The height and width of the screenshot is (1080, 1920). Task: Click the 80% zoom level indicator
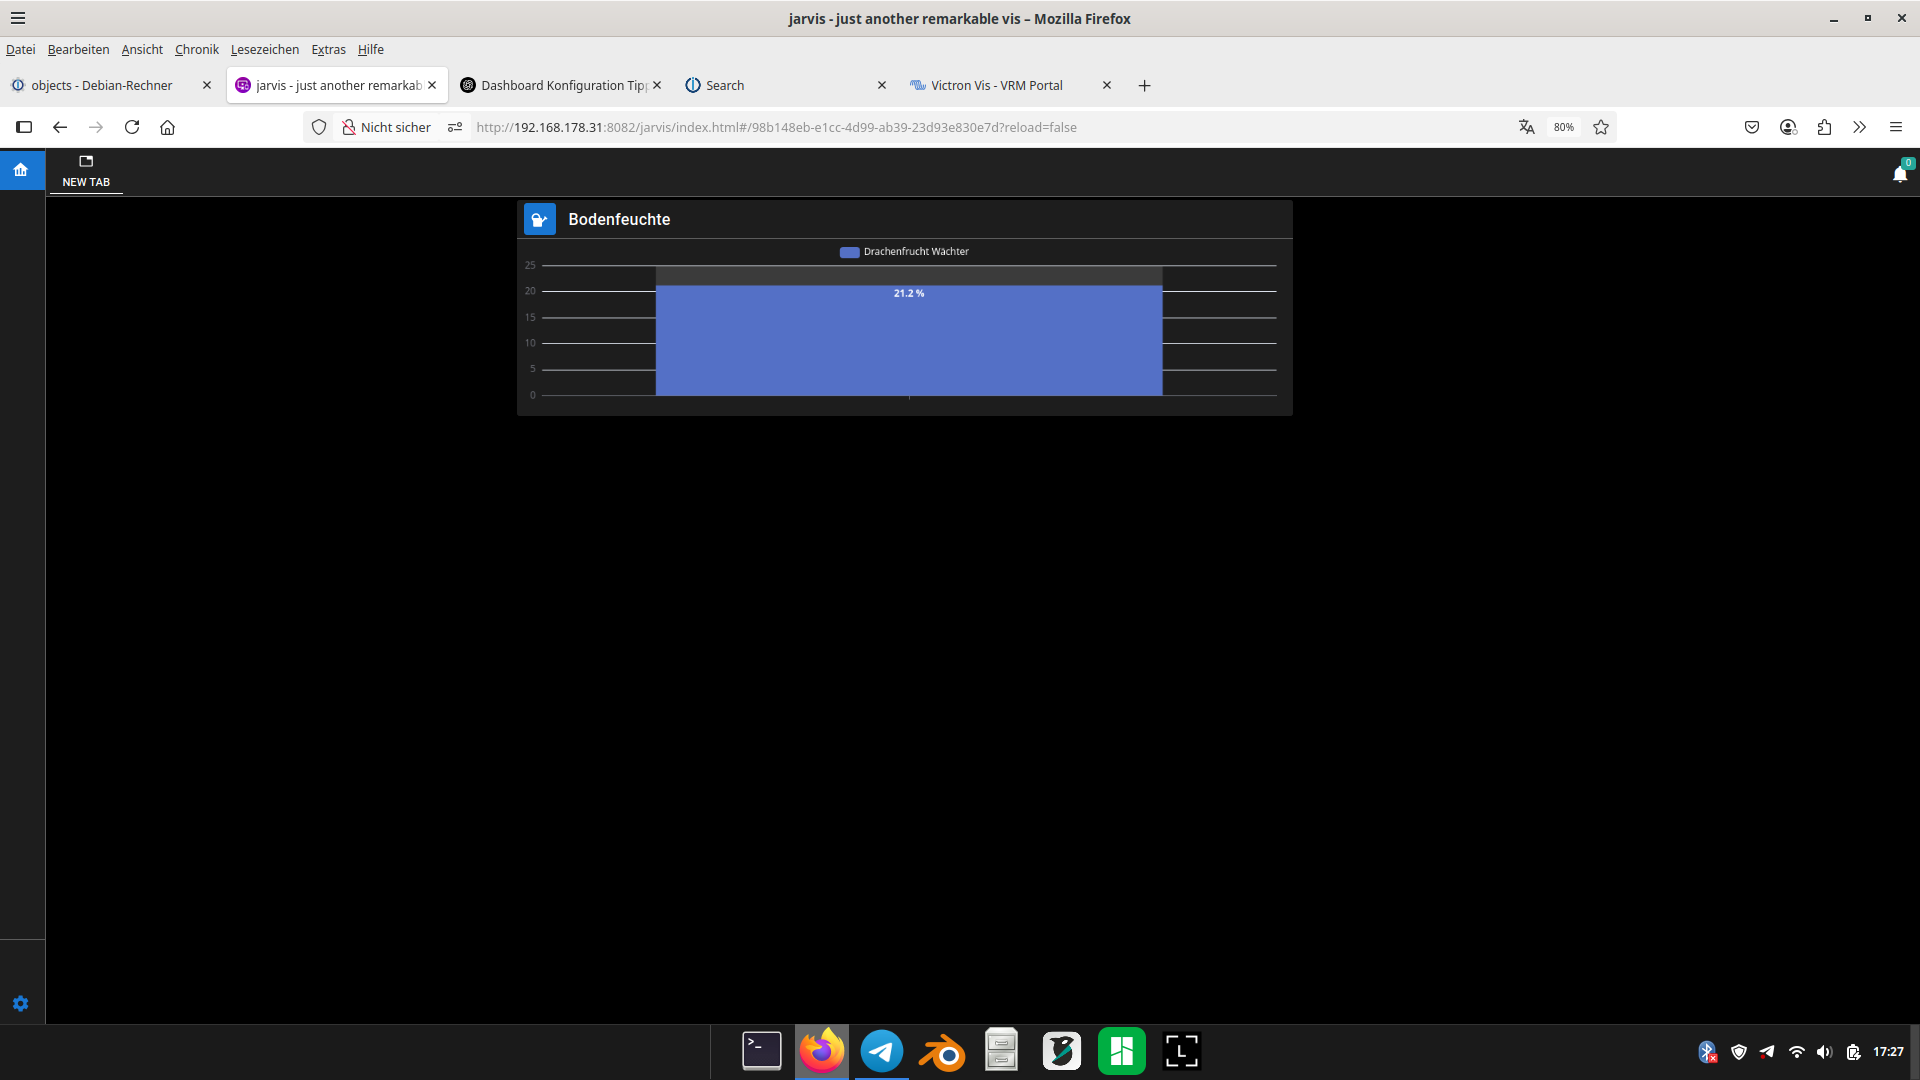coord(1563,127)
